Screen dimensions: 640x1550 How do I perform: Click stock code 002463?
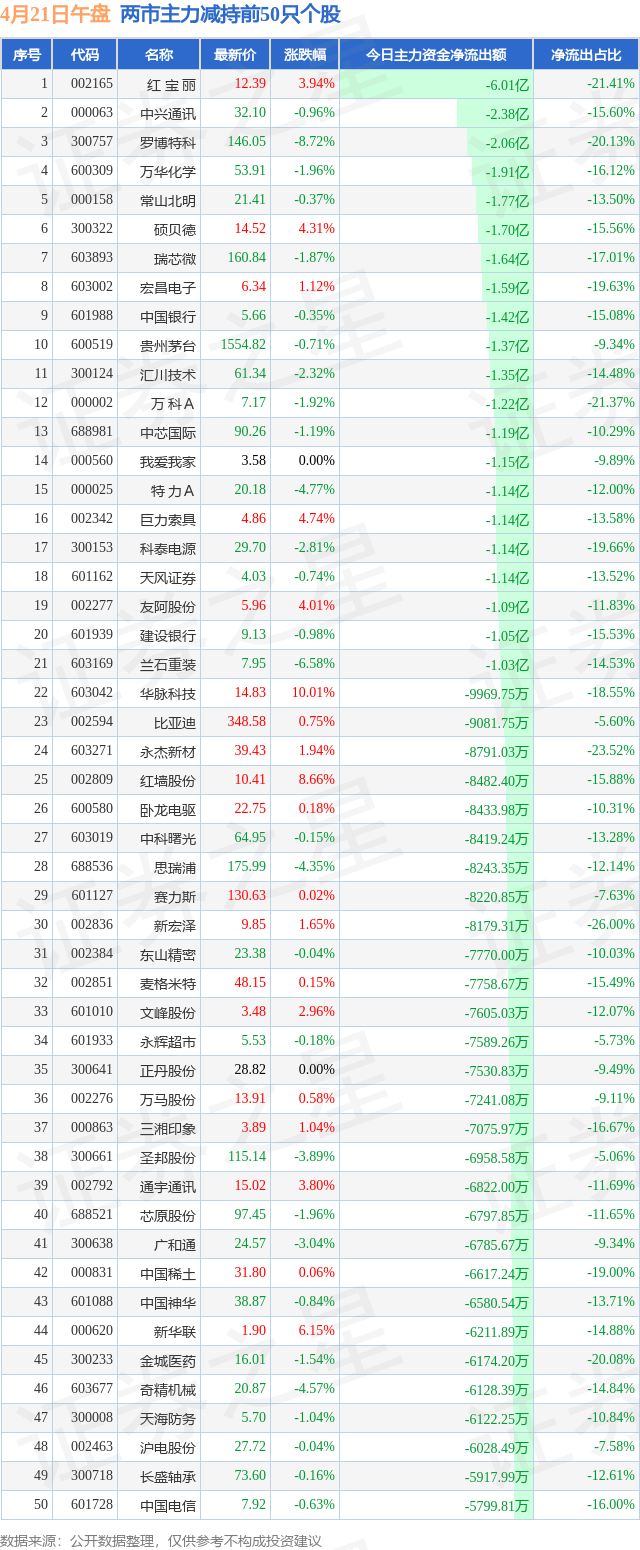tap(92, 1447)
